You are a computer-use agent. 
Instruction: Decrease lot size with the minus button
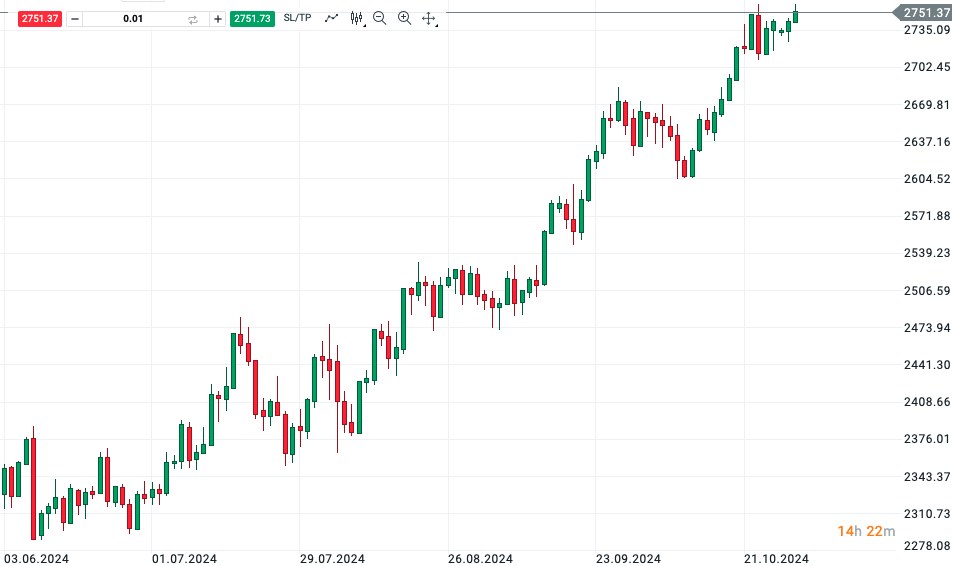pyautogui.click(x=74, y=19)
